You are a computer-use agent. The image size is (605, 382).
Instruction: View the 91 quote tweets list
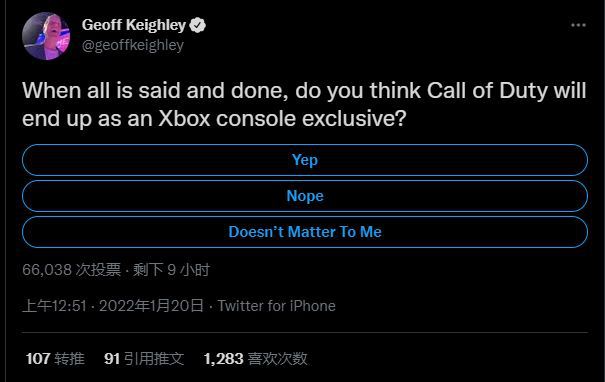pos(144,358)
